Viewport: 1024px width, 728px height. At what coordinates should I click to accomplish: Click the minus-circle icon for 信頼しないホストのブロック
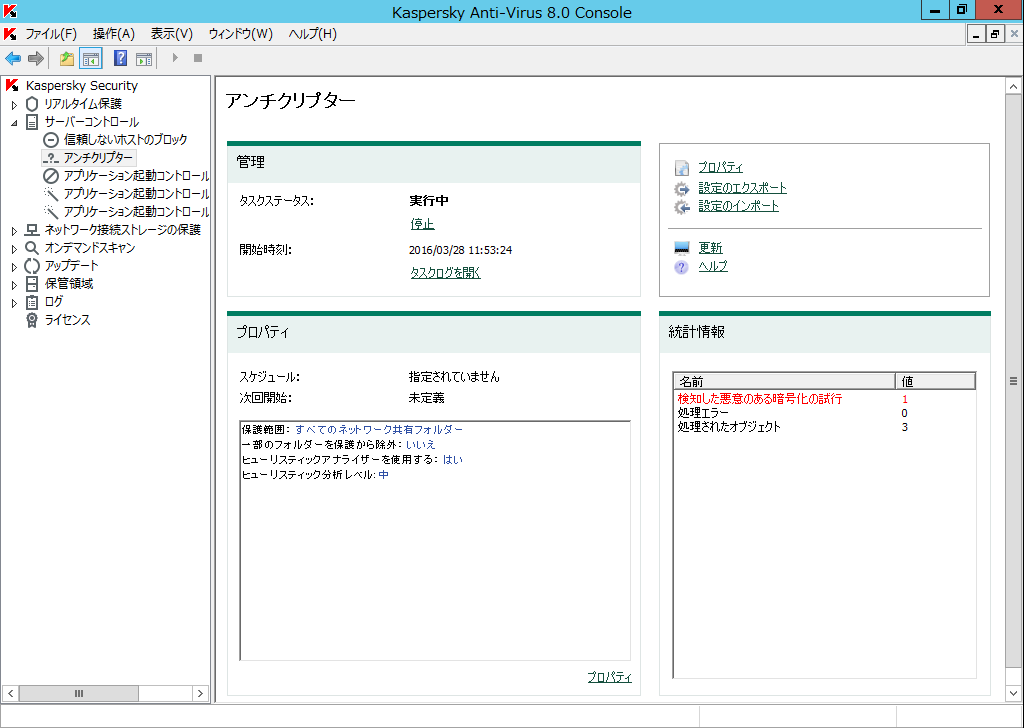click(x=51, y=140)
